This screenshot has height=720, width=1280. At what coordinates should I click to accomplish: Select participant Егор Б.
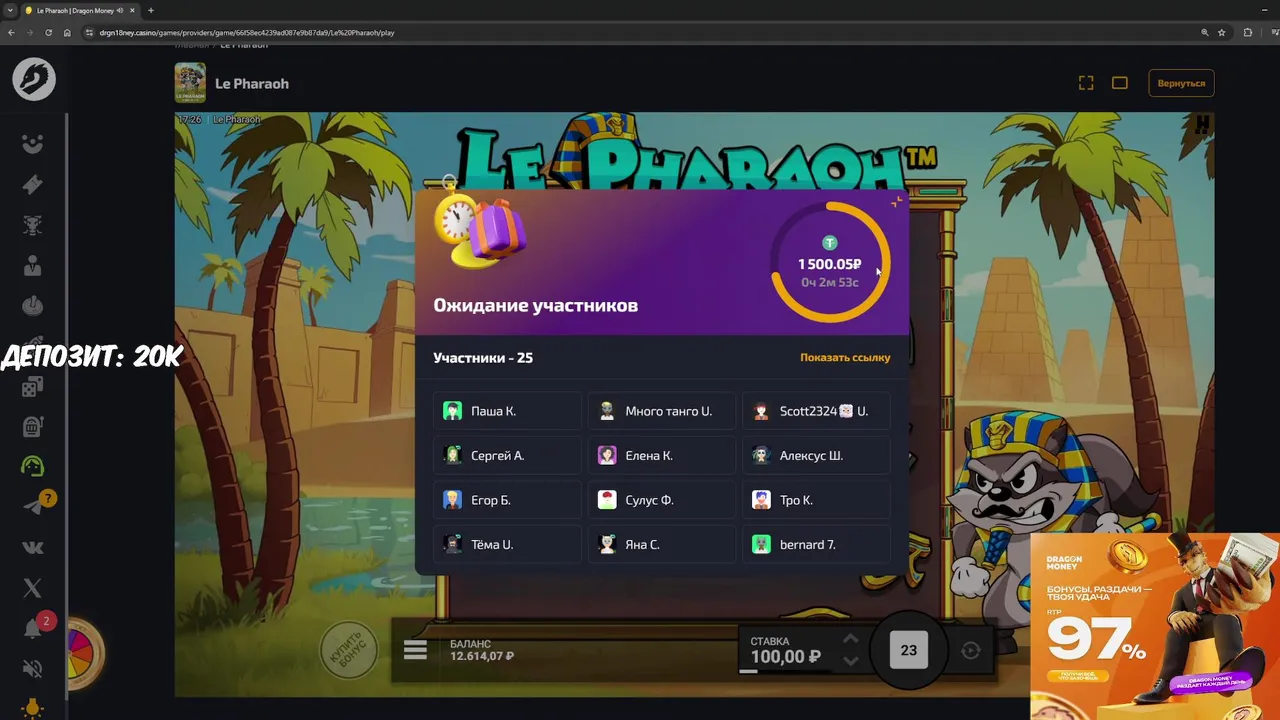coord(507,500)
